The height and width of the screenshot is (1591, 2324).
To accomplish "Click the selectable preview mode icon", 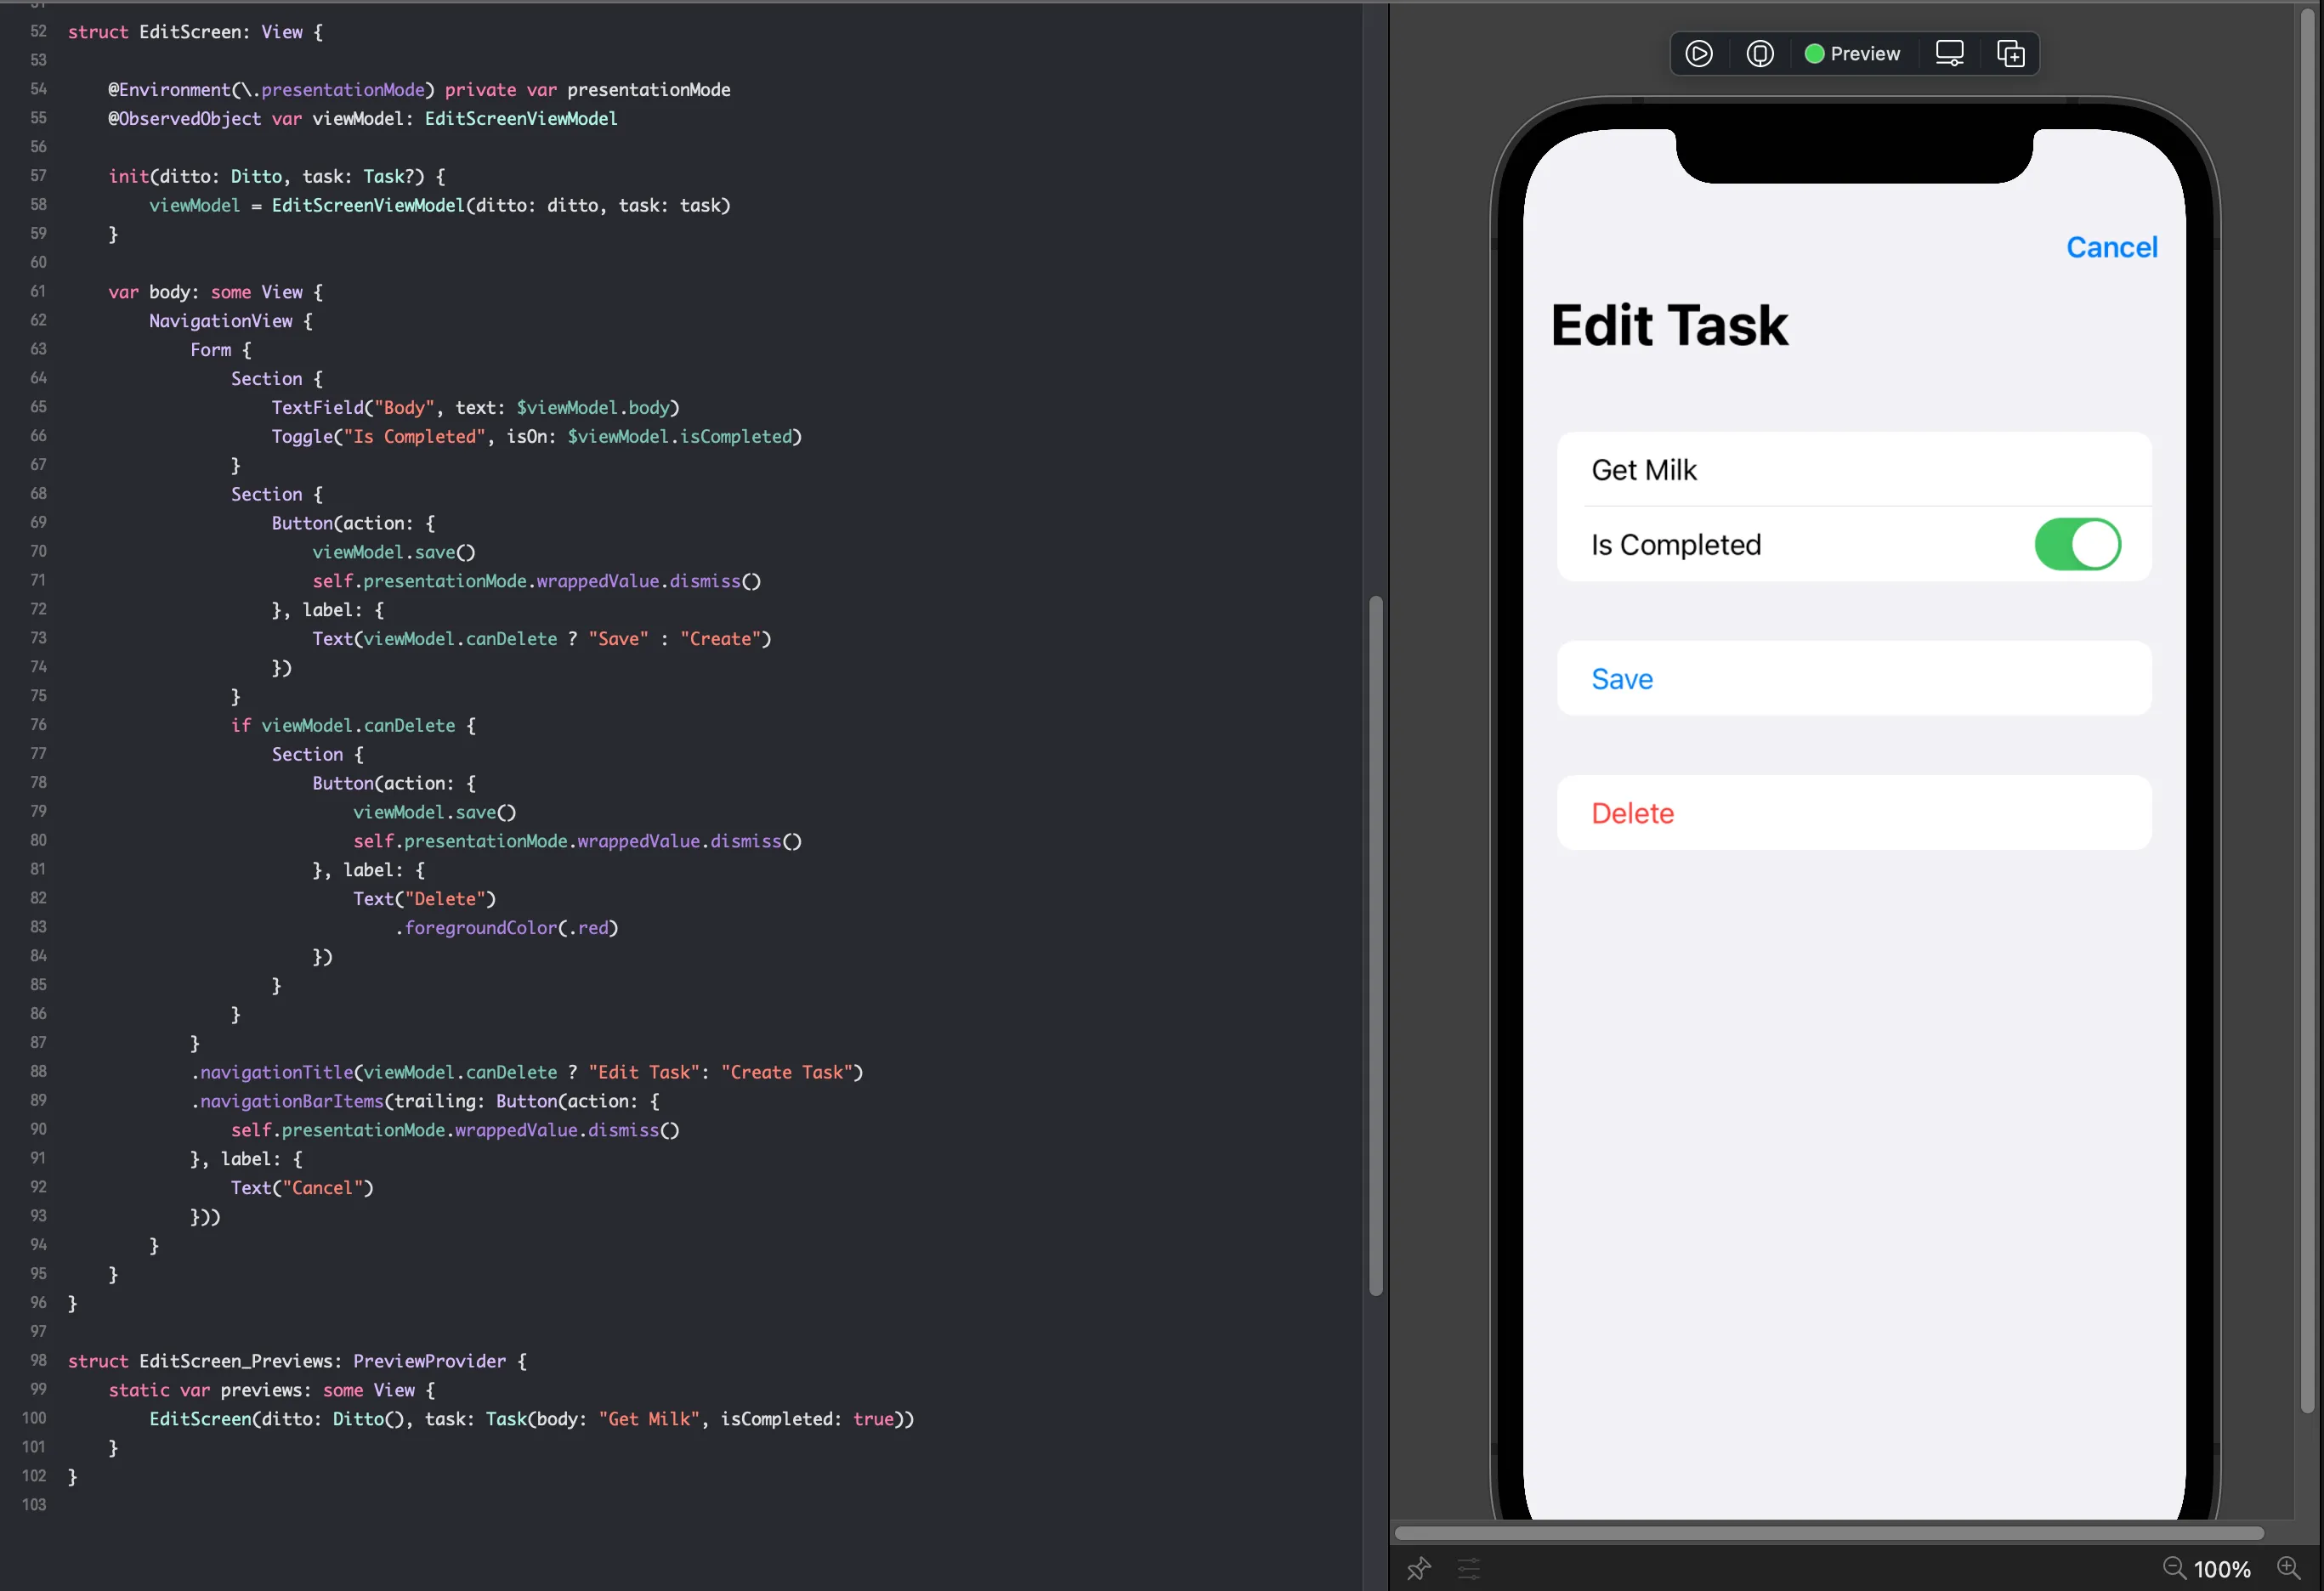I will coord(1759,53).
